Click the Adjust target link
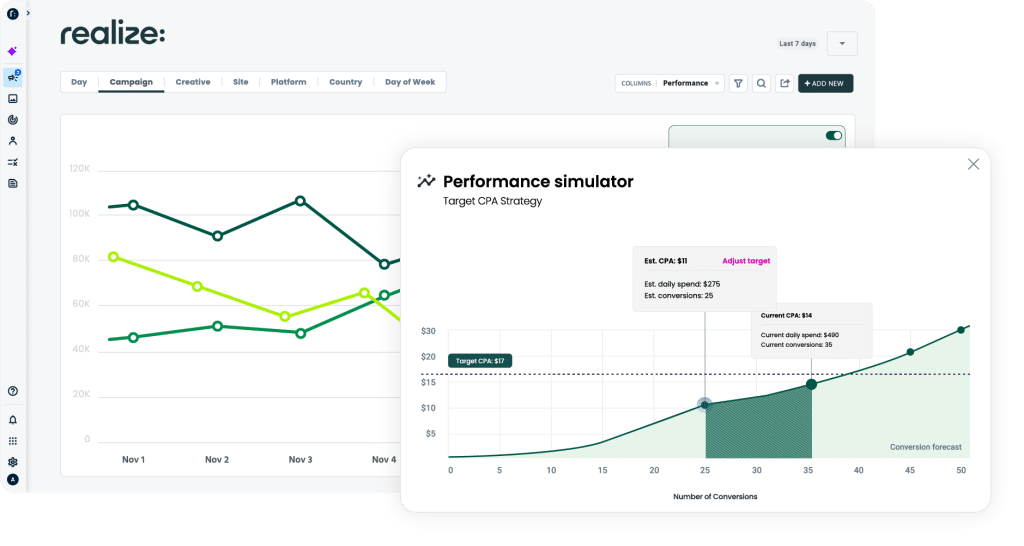This screenshot has height=546, width=1024. click(x=746, y=261)
